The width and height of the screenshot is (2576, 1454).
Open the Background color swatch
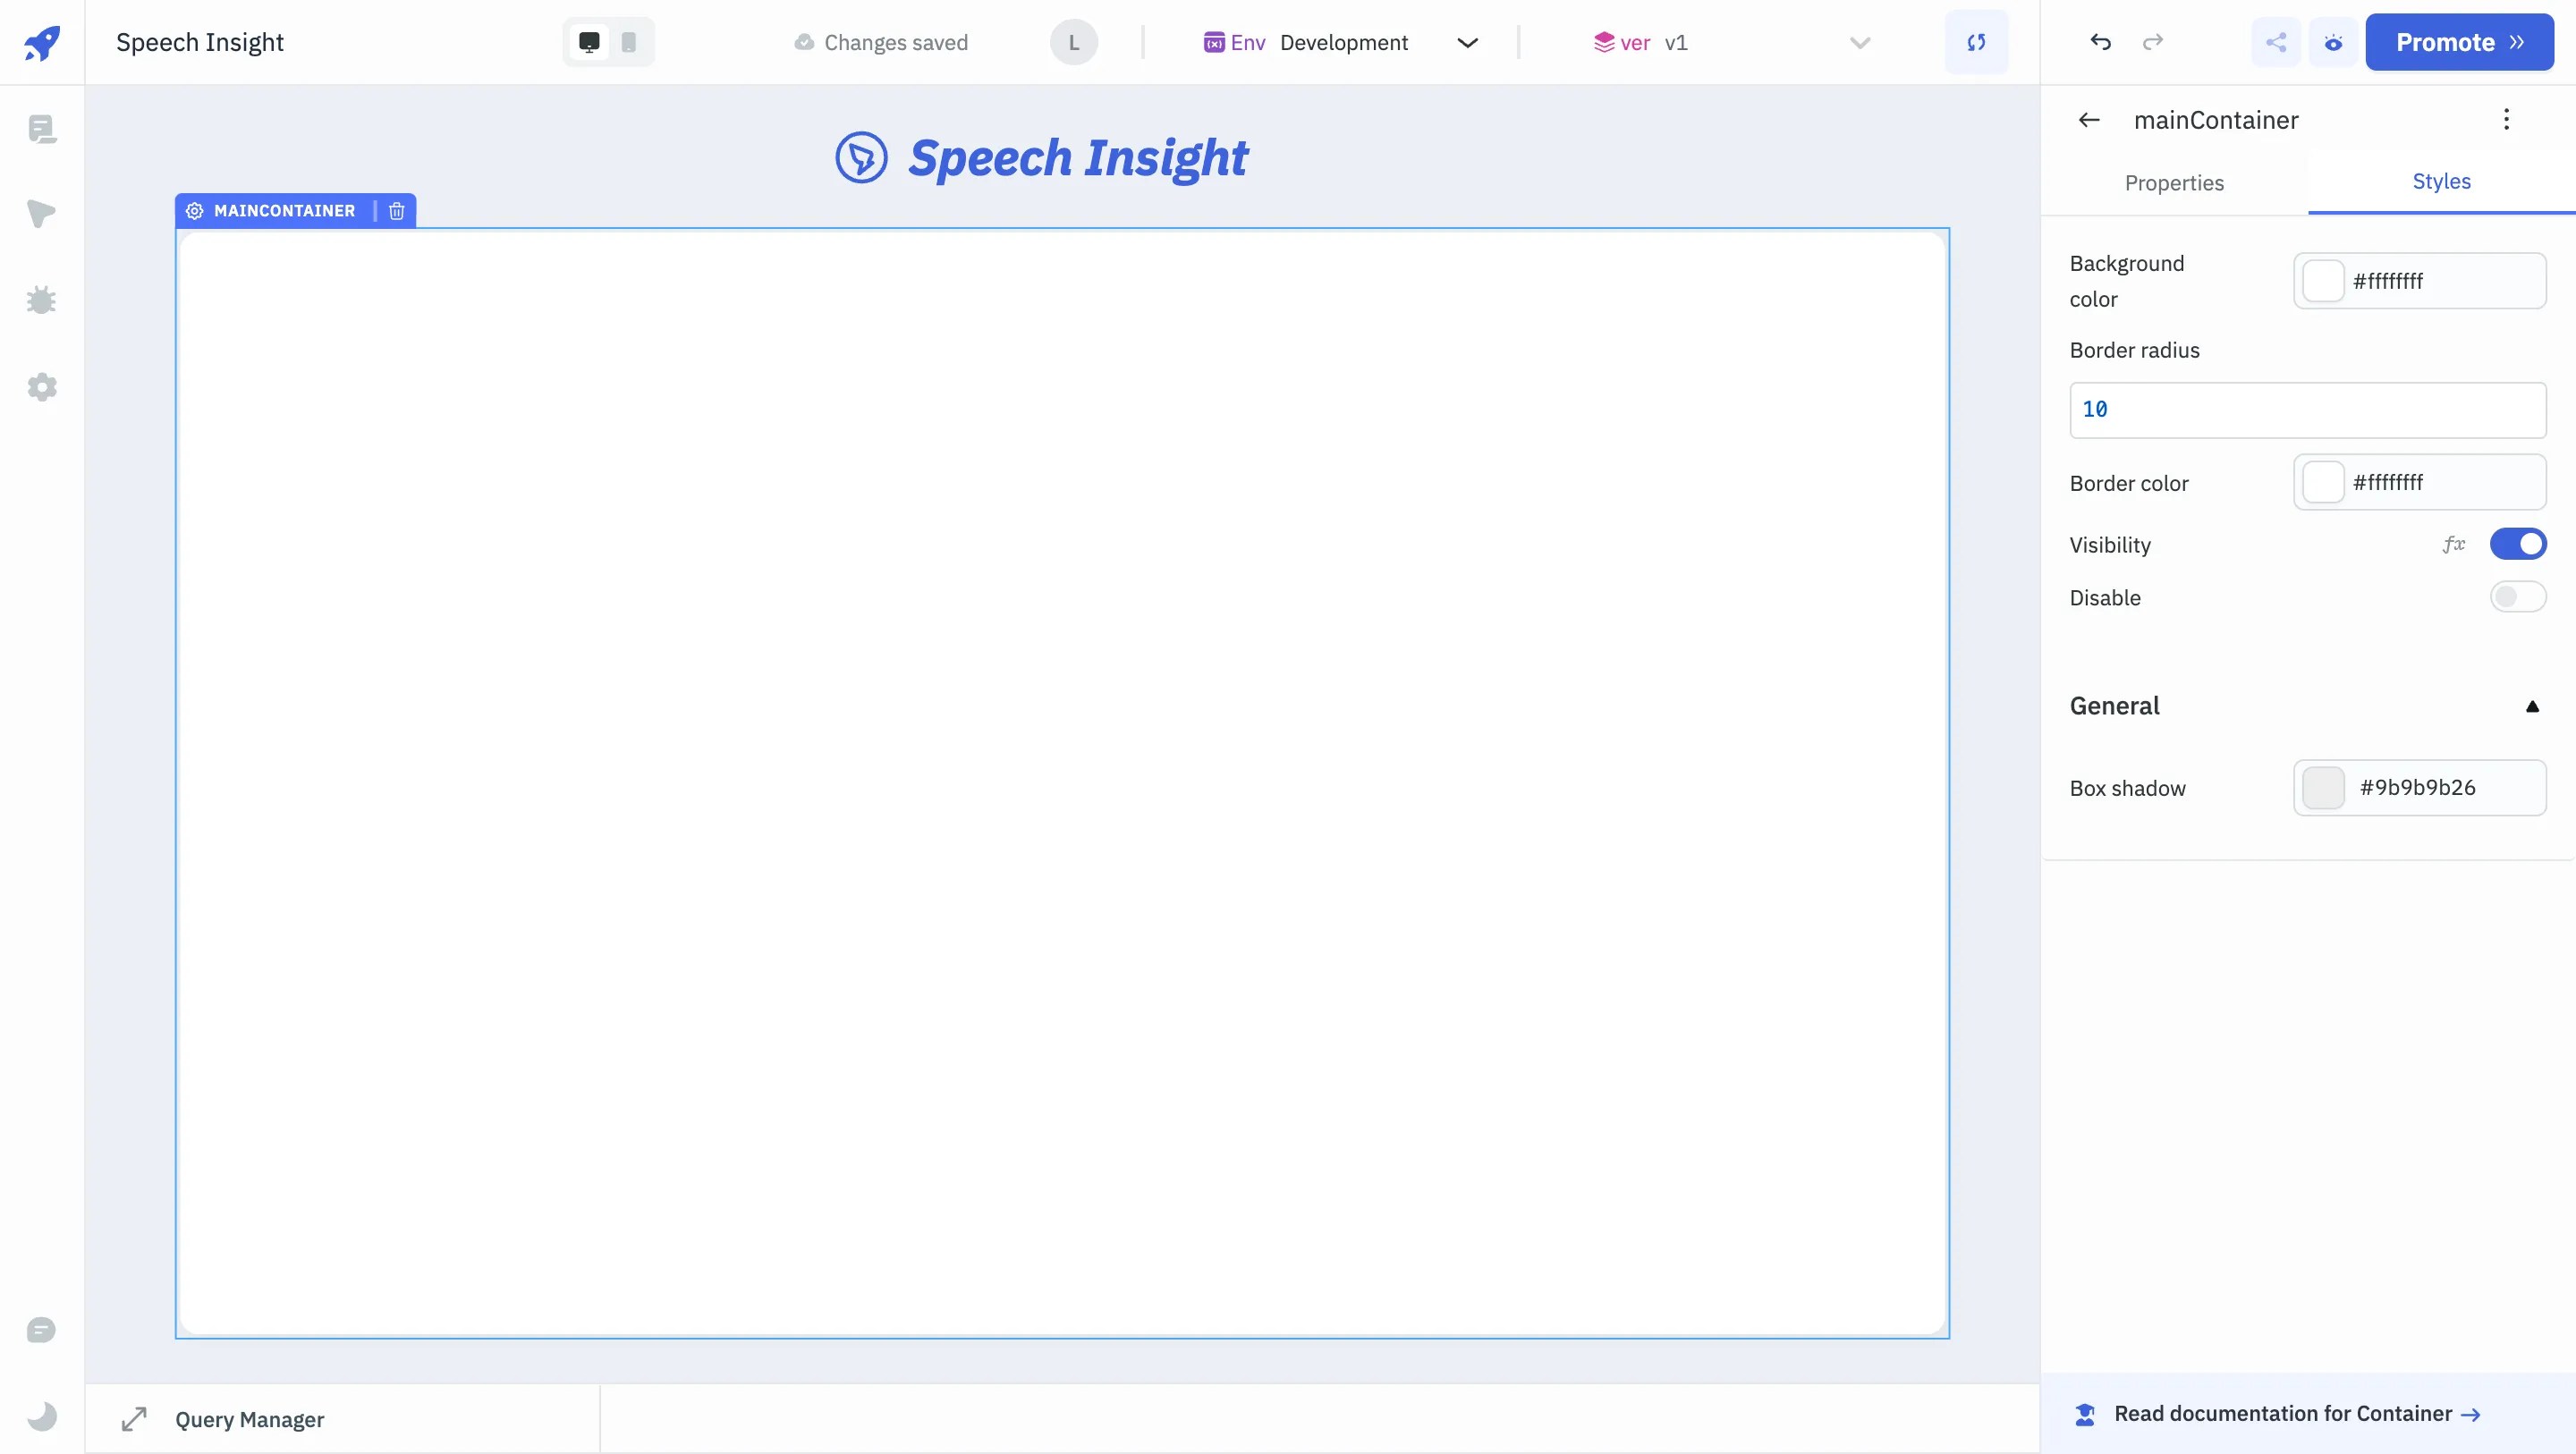tap(2324, 281)
